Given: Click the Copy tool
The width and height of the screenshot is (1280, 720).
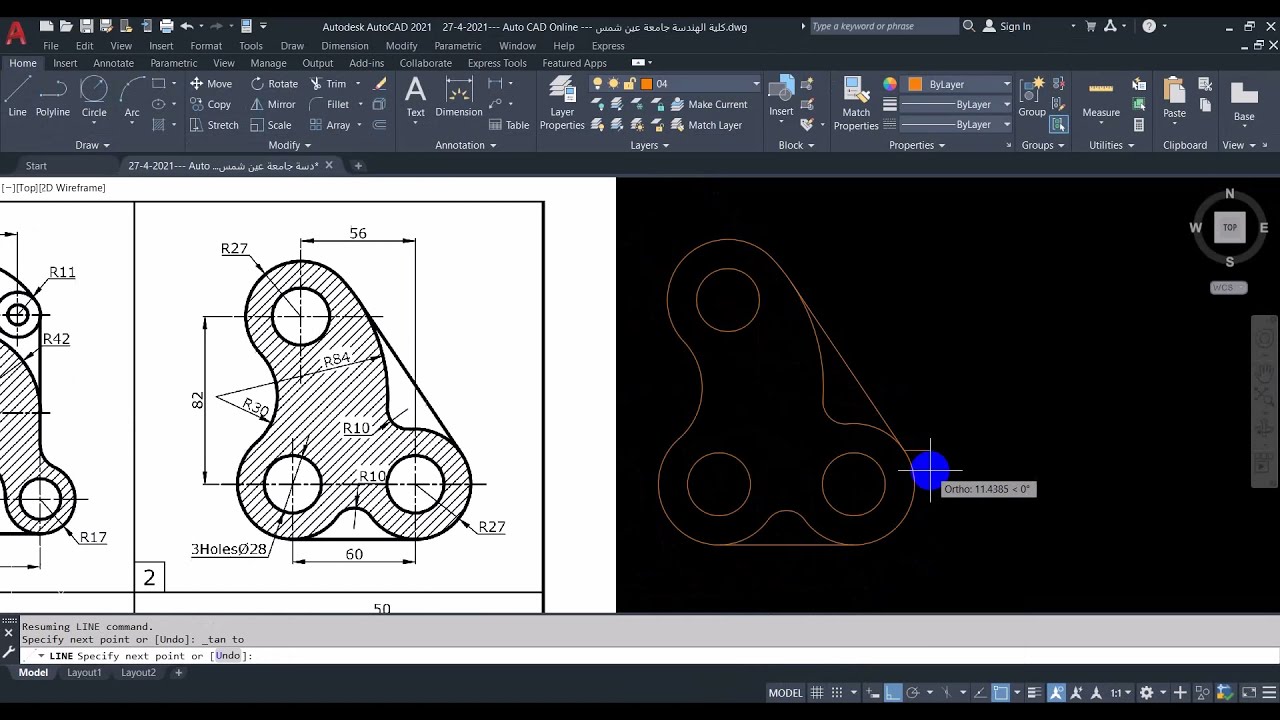Looking at the screenshot, I should [210, 104].
